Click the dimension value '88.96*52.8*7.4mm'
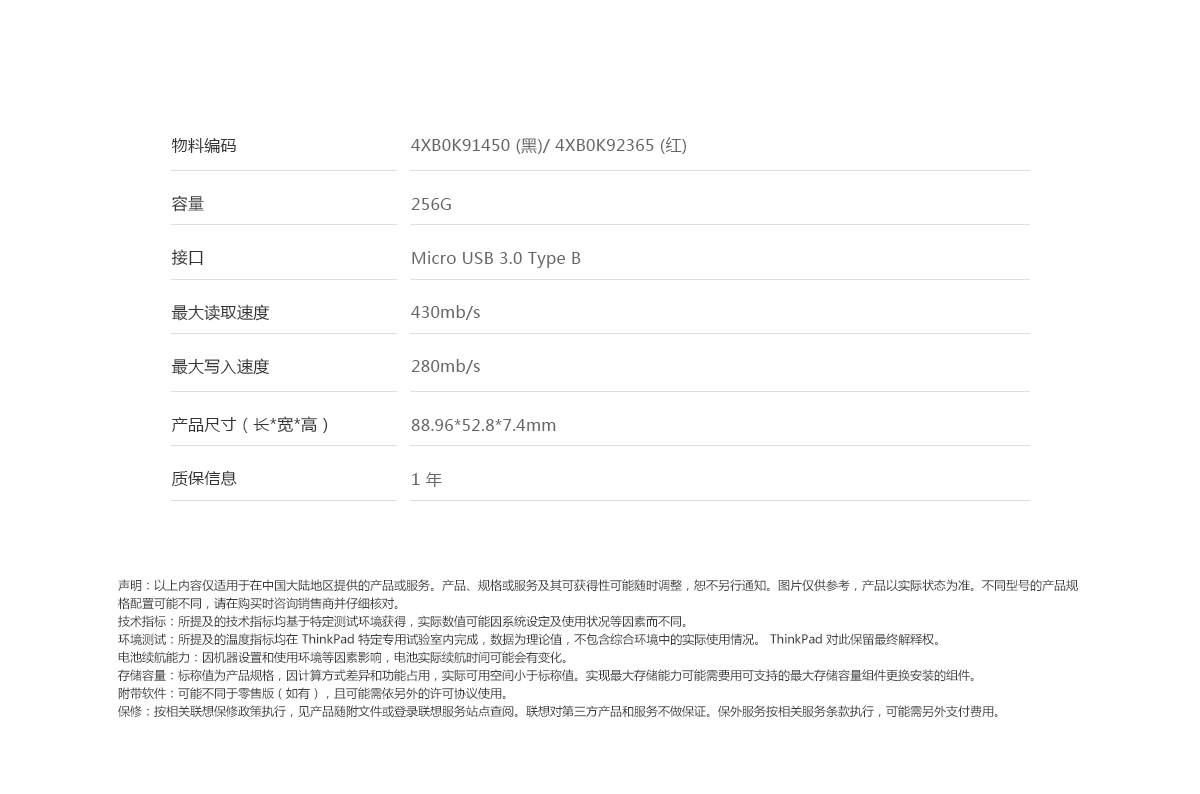1200x794 pixels. 484,425
